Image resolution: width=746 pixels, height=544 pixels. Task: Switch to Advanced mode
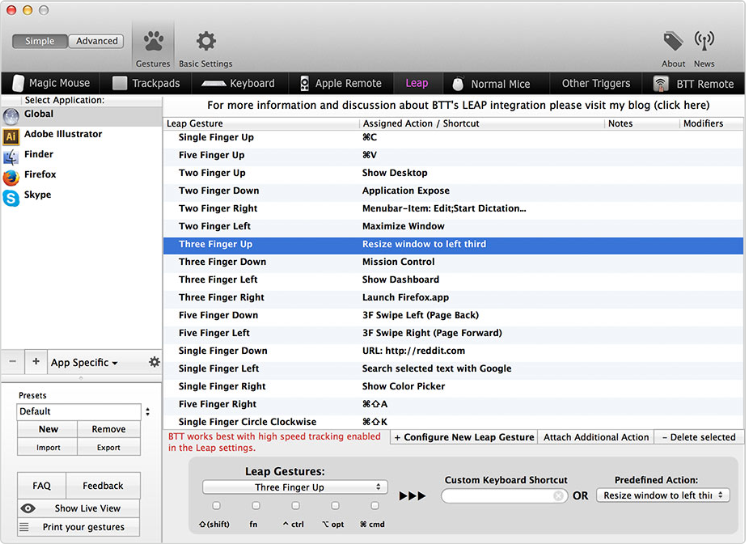pyautogui.click(x=97, y=41)
